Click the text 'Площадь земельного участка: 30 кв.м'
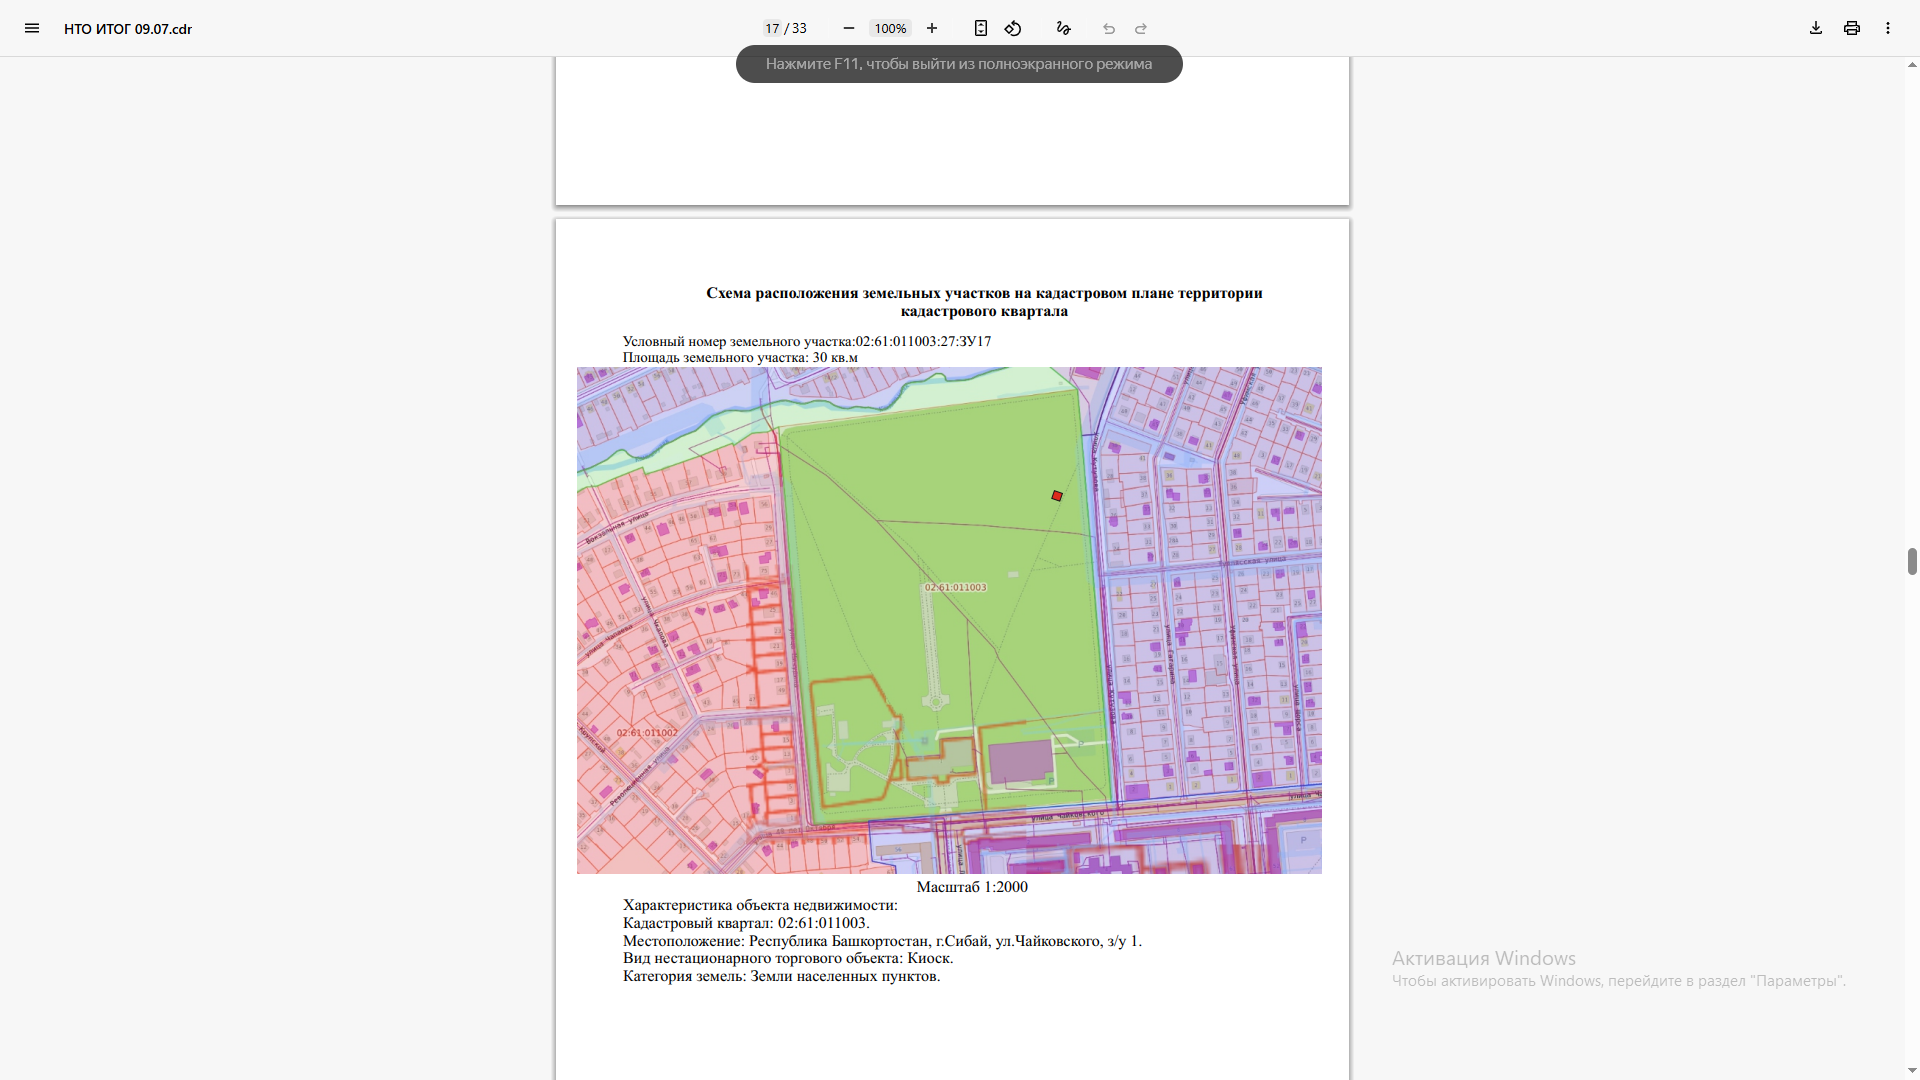 pos(740,357)
